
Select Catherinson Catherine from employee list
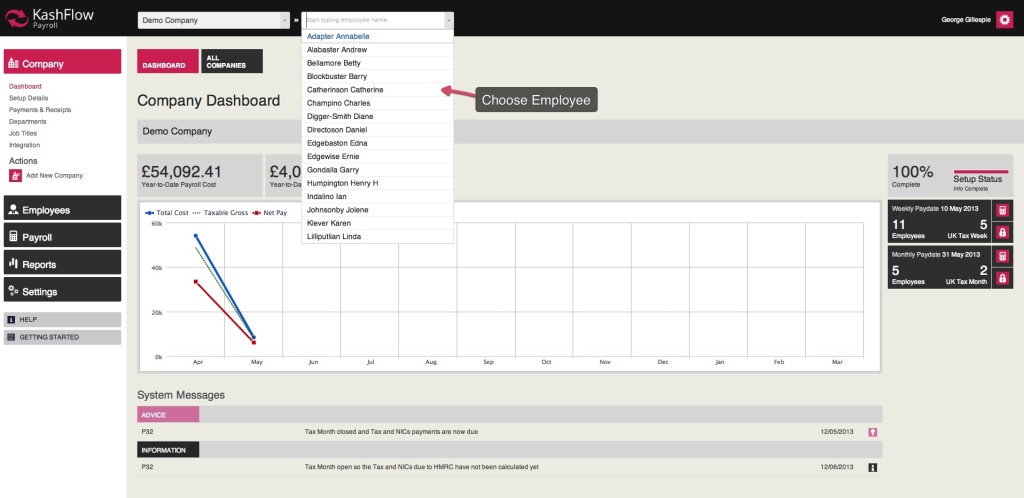click(345, 90)
